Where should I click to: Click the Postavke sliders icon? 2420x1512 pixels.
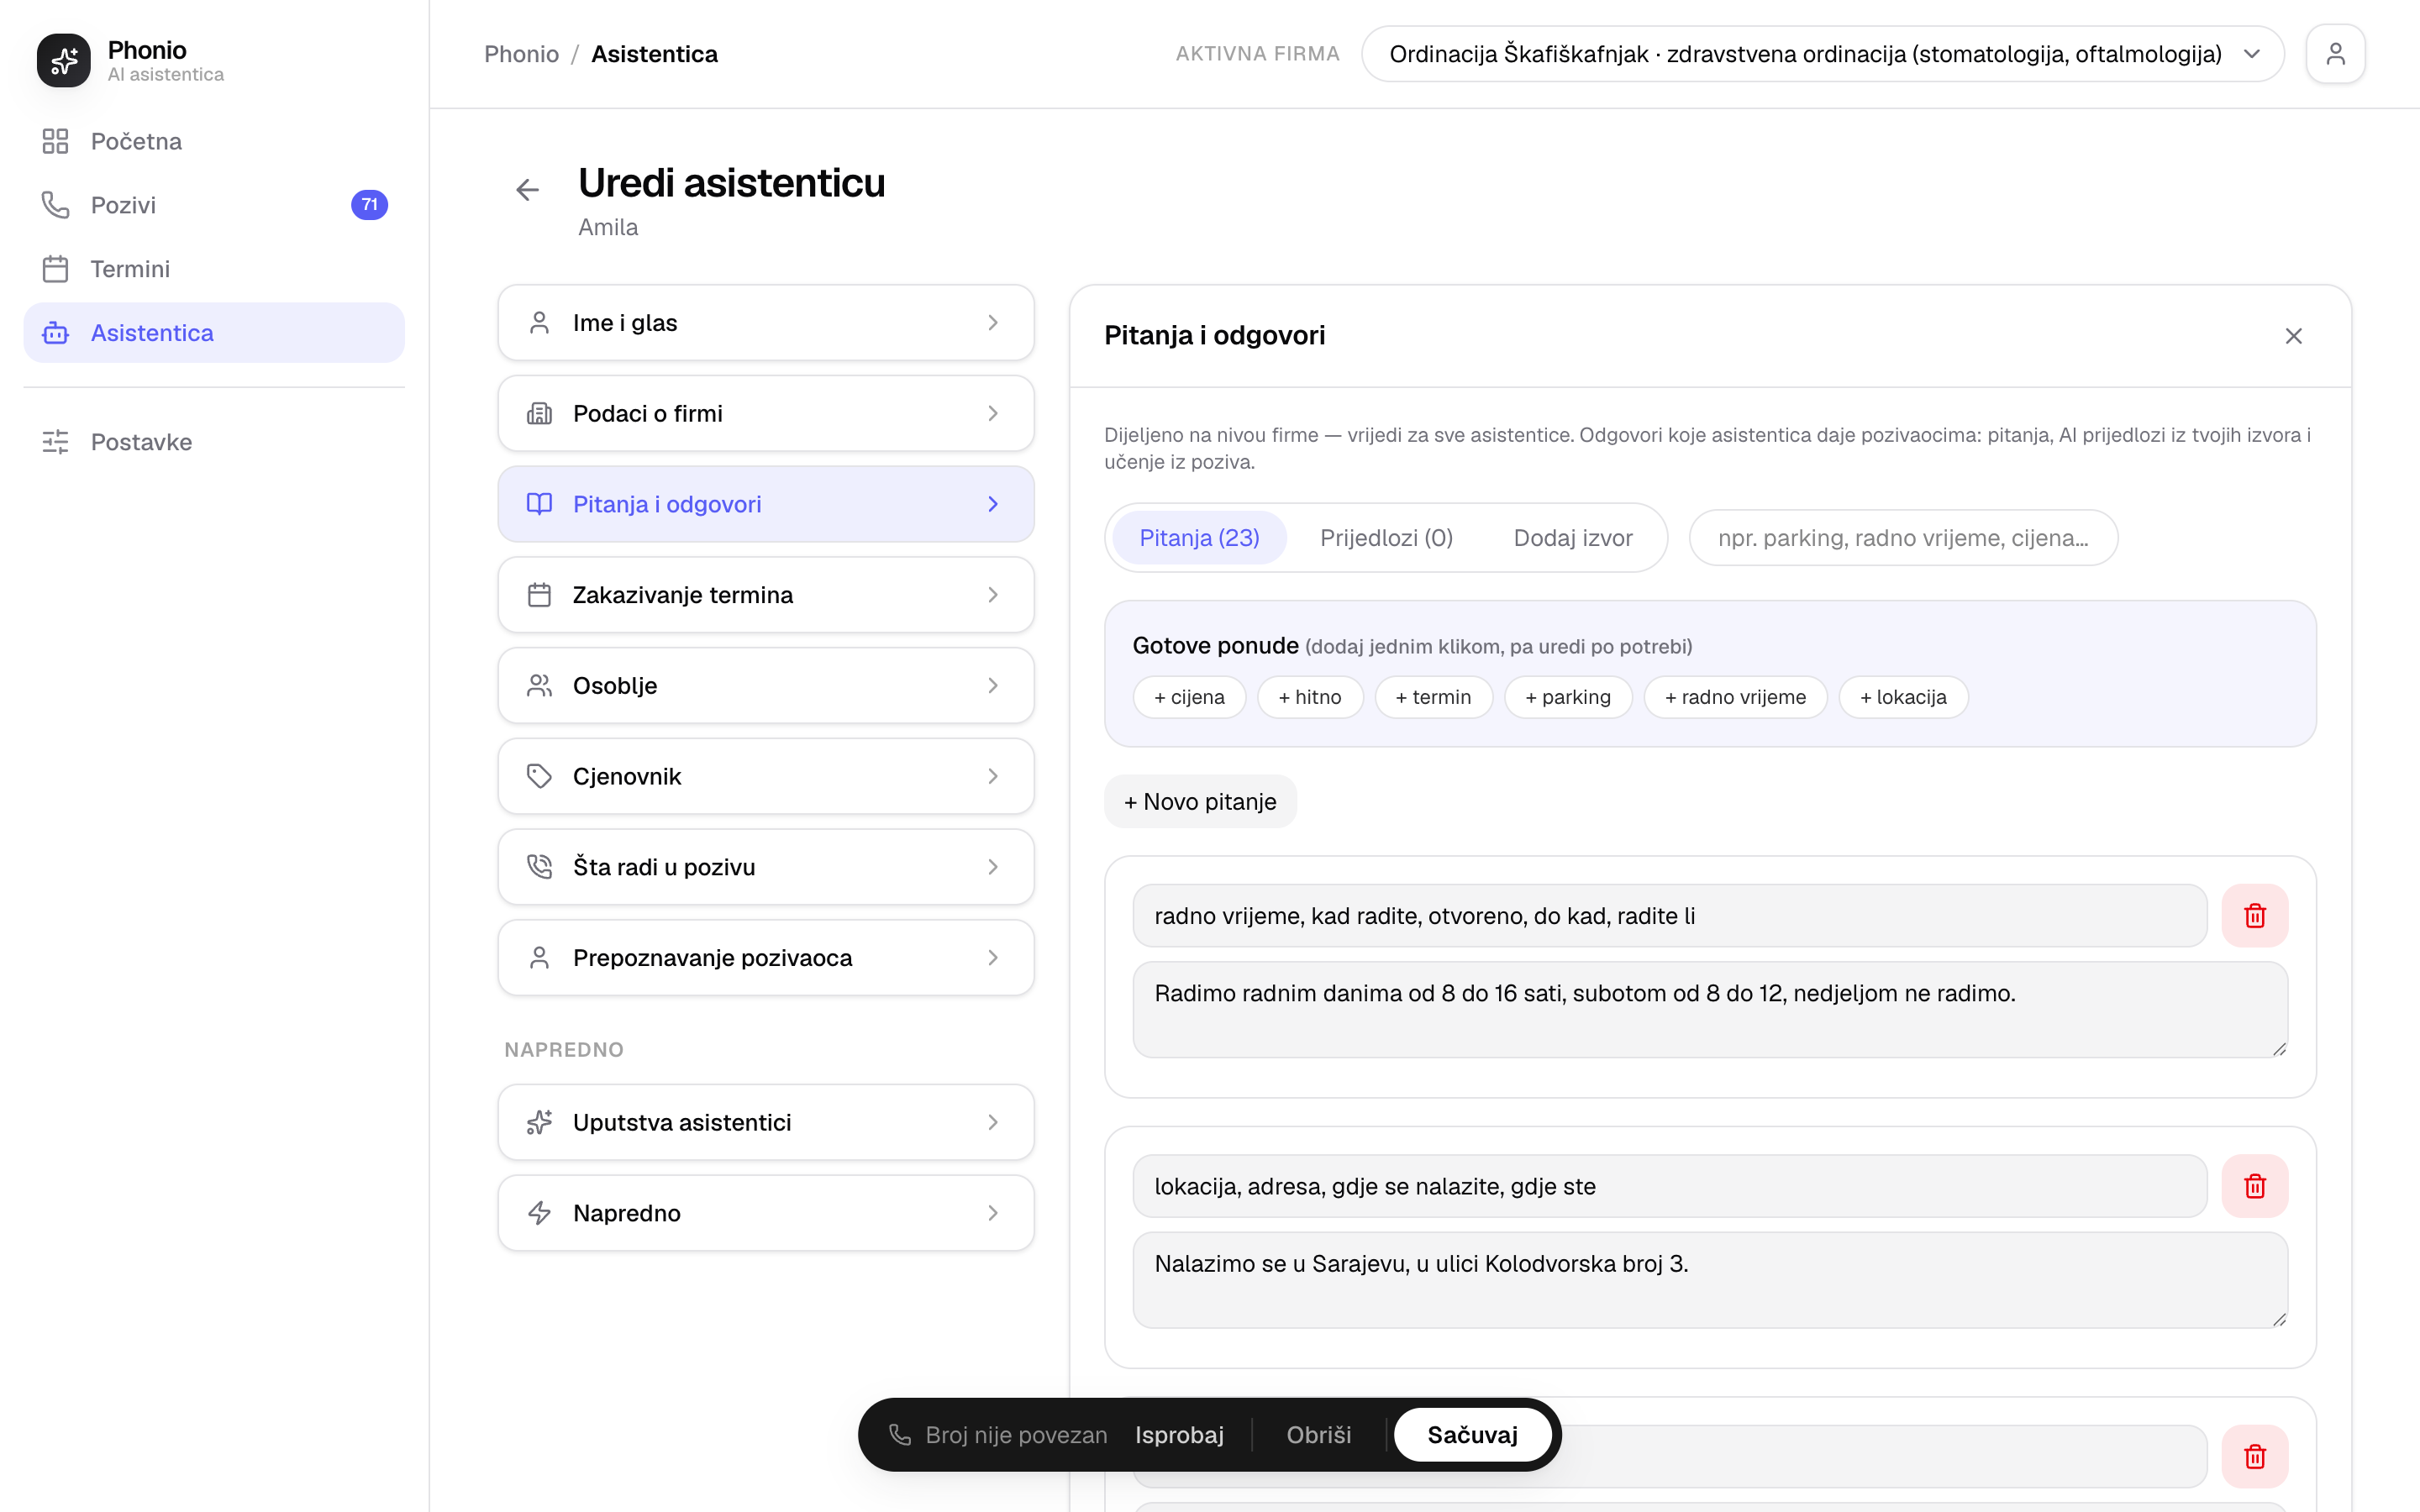point(55,442)
